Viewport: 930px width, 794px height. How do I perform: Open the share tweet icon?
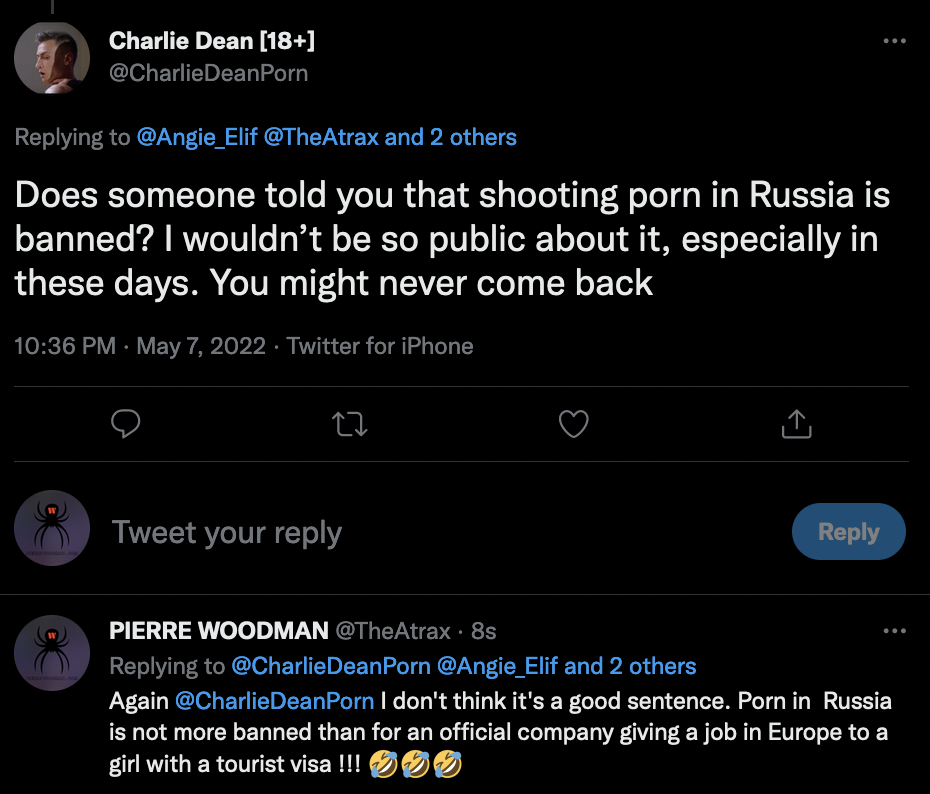795,424
